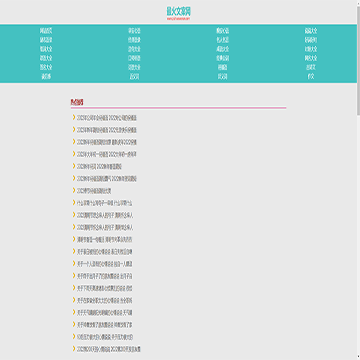Open the site logo at page top
This screenshot has width=360, height=360.
(179, 13)
